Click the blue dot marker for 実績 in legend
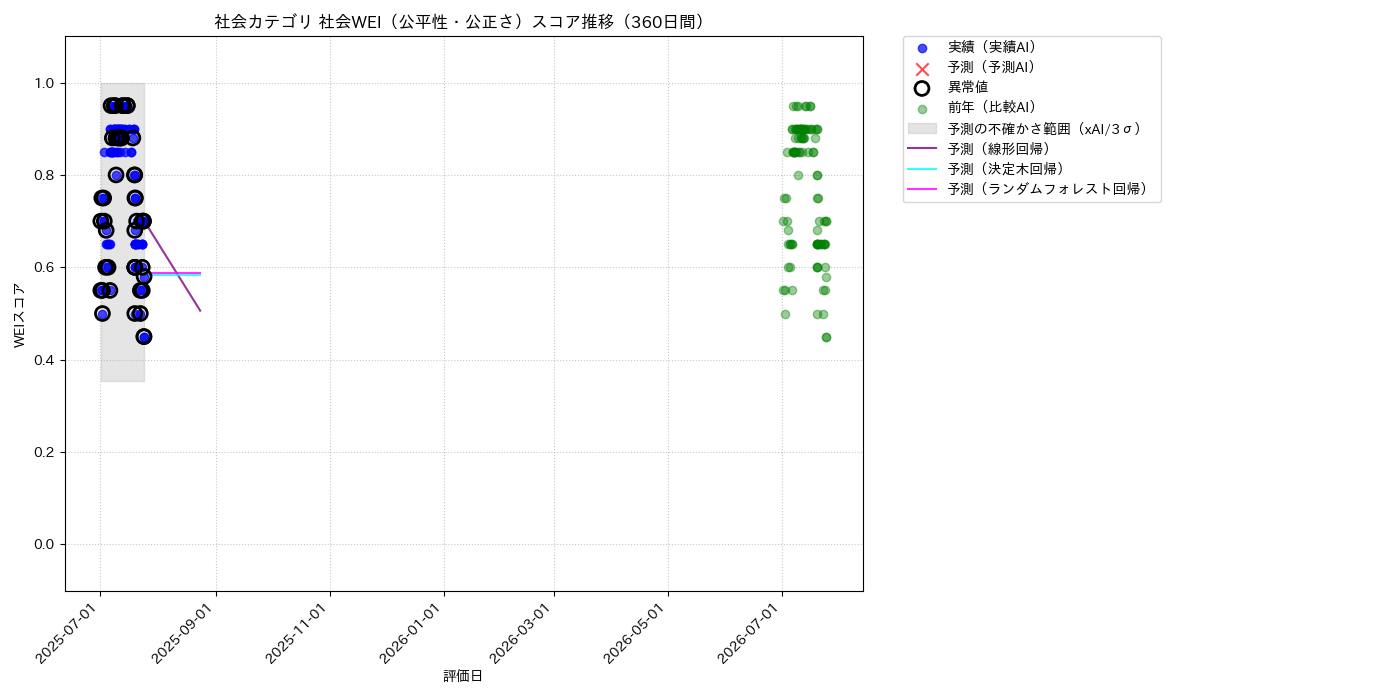 coord(922,48)
